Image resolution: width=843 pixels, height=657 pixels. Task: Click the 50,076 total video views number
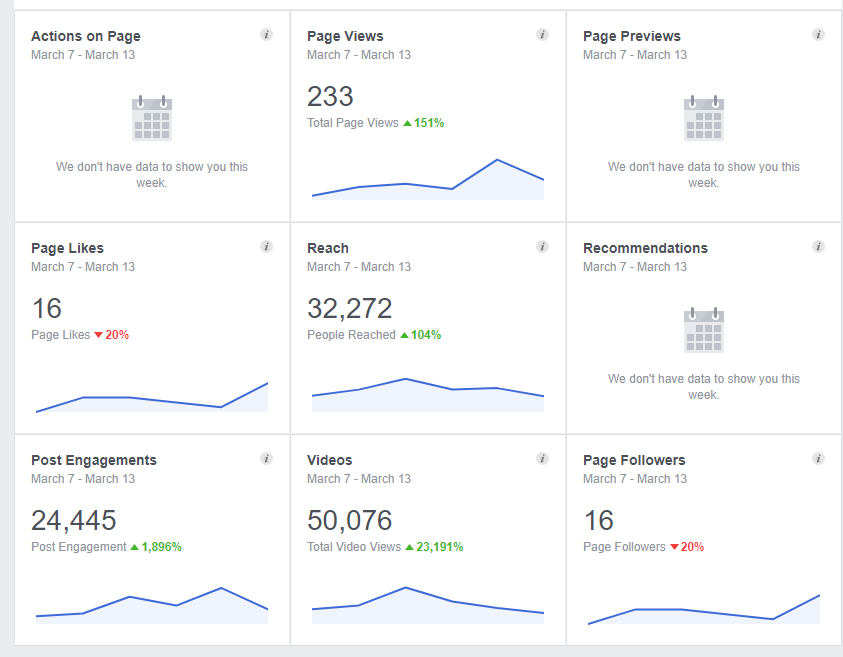(x=349, y=520)
